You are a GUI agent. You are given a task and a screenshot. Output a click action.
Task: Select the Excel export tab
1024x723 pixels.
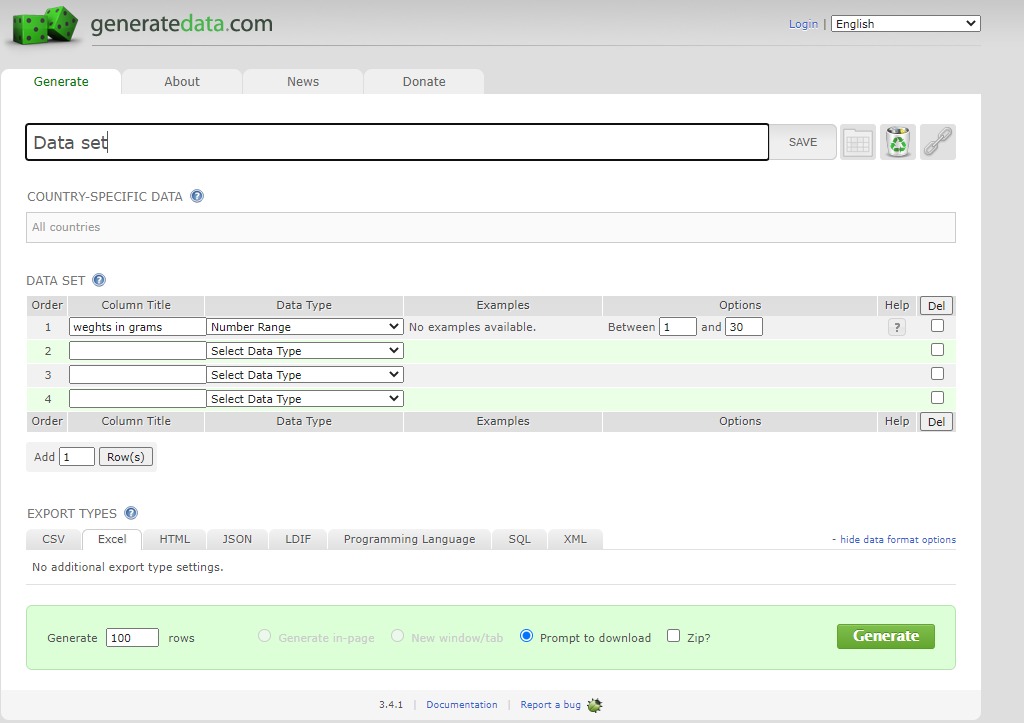click(x=112, y=539)
